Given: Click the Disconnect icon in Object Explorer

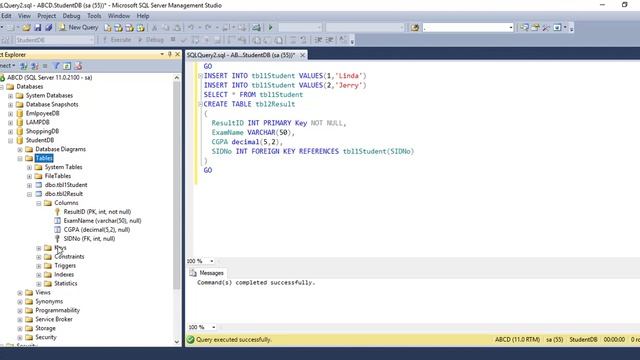Looking at the screenshot, I should point(35,66).
